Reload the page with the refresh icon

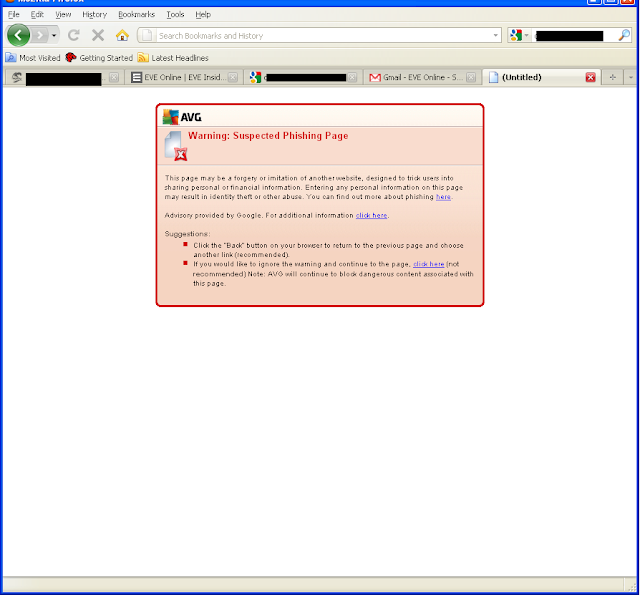click(73, 35)
